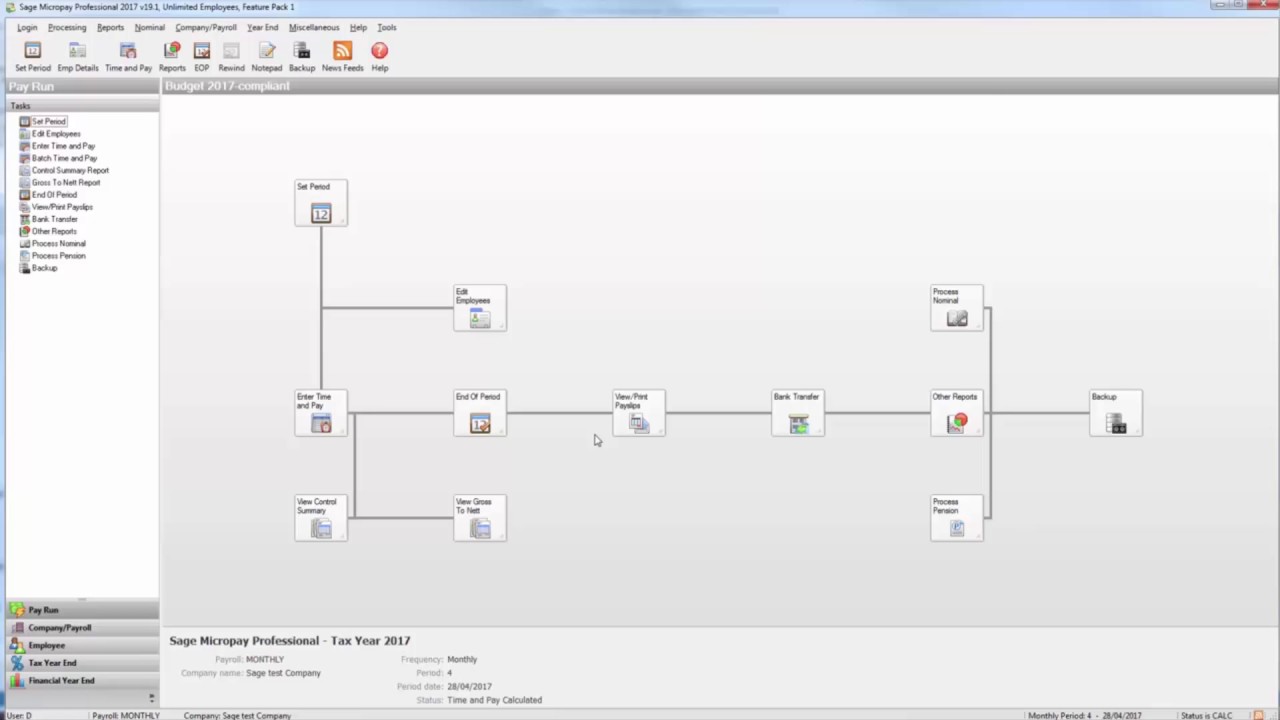Click the Time and Pay toolbar icon
The image size is (1280, 720).
coord(128,57)
